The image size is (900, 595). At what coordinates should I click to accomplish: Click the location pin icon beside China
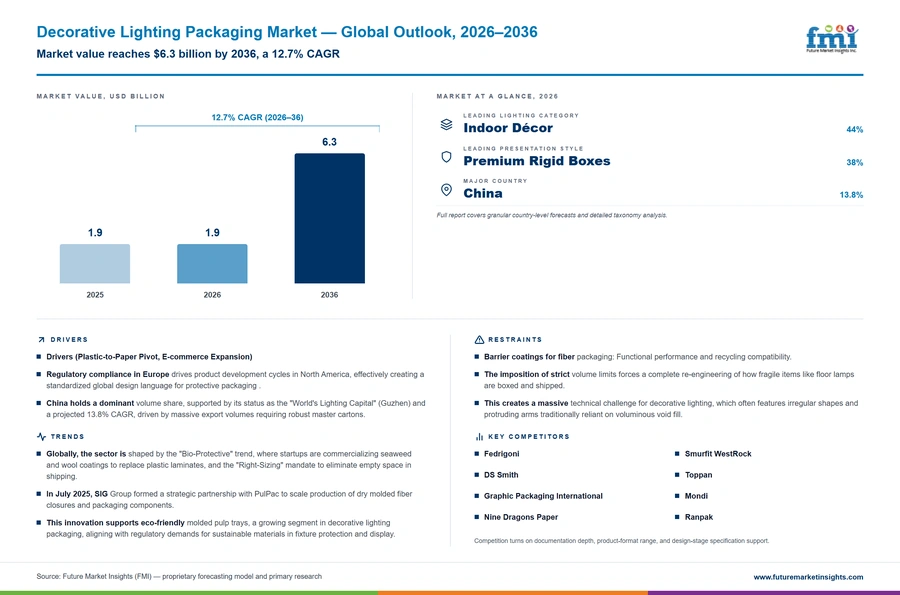[446, 190]
